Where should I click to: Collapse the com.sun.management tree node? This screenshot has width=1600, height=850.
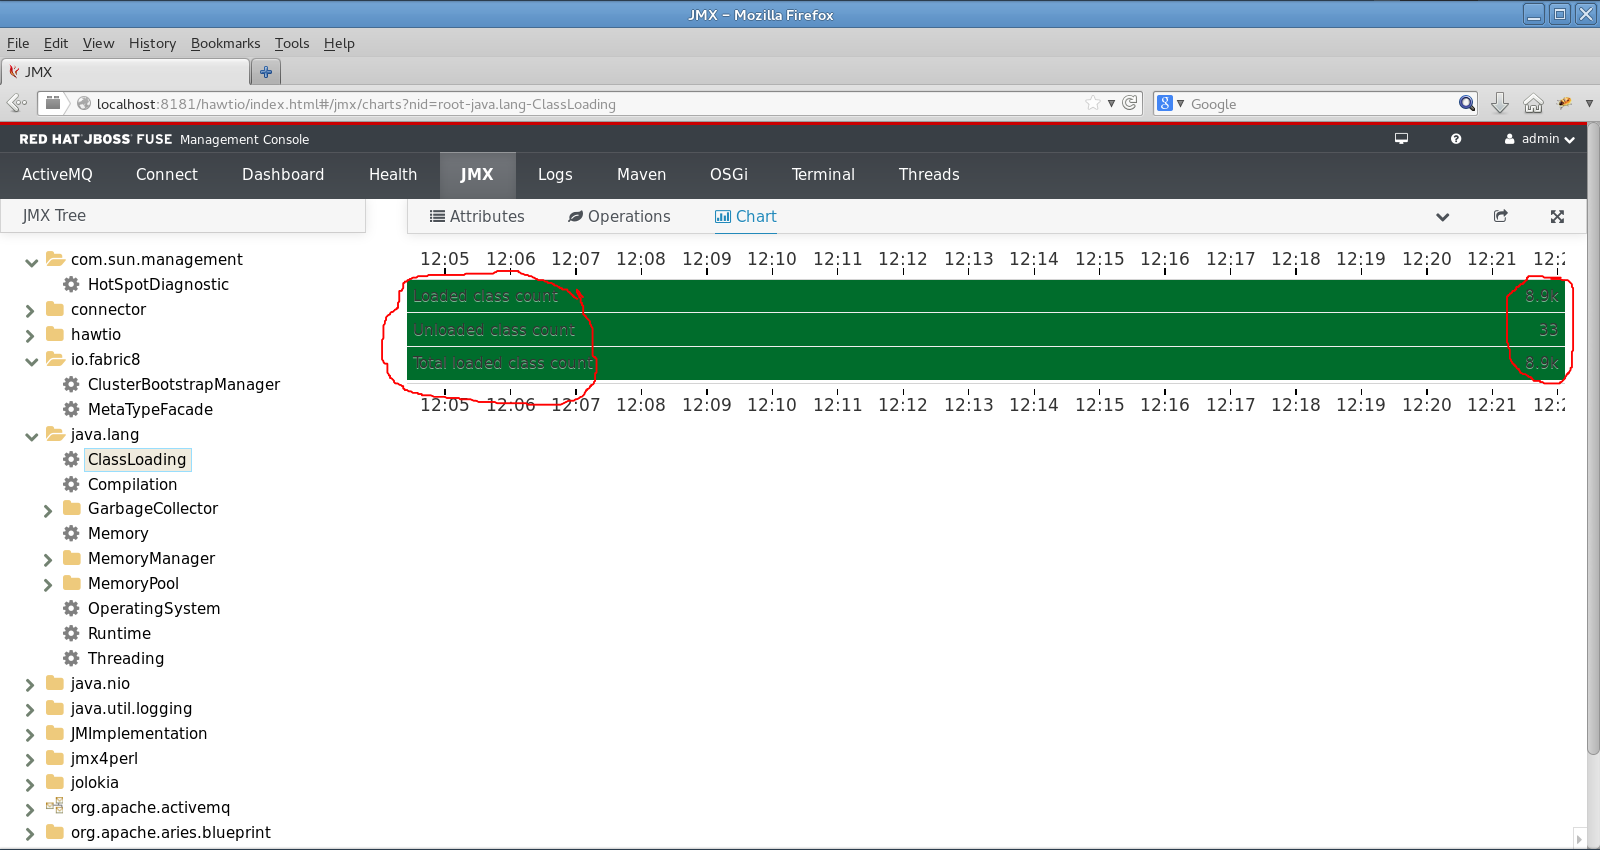coord(31,262)
